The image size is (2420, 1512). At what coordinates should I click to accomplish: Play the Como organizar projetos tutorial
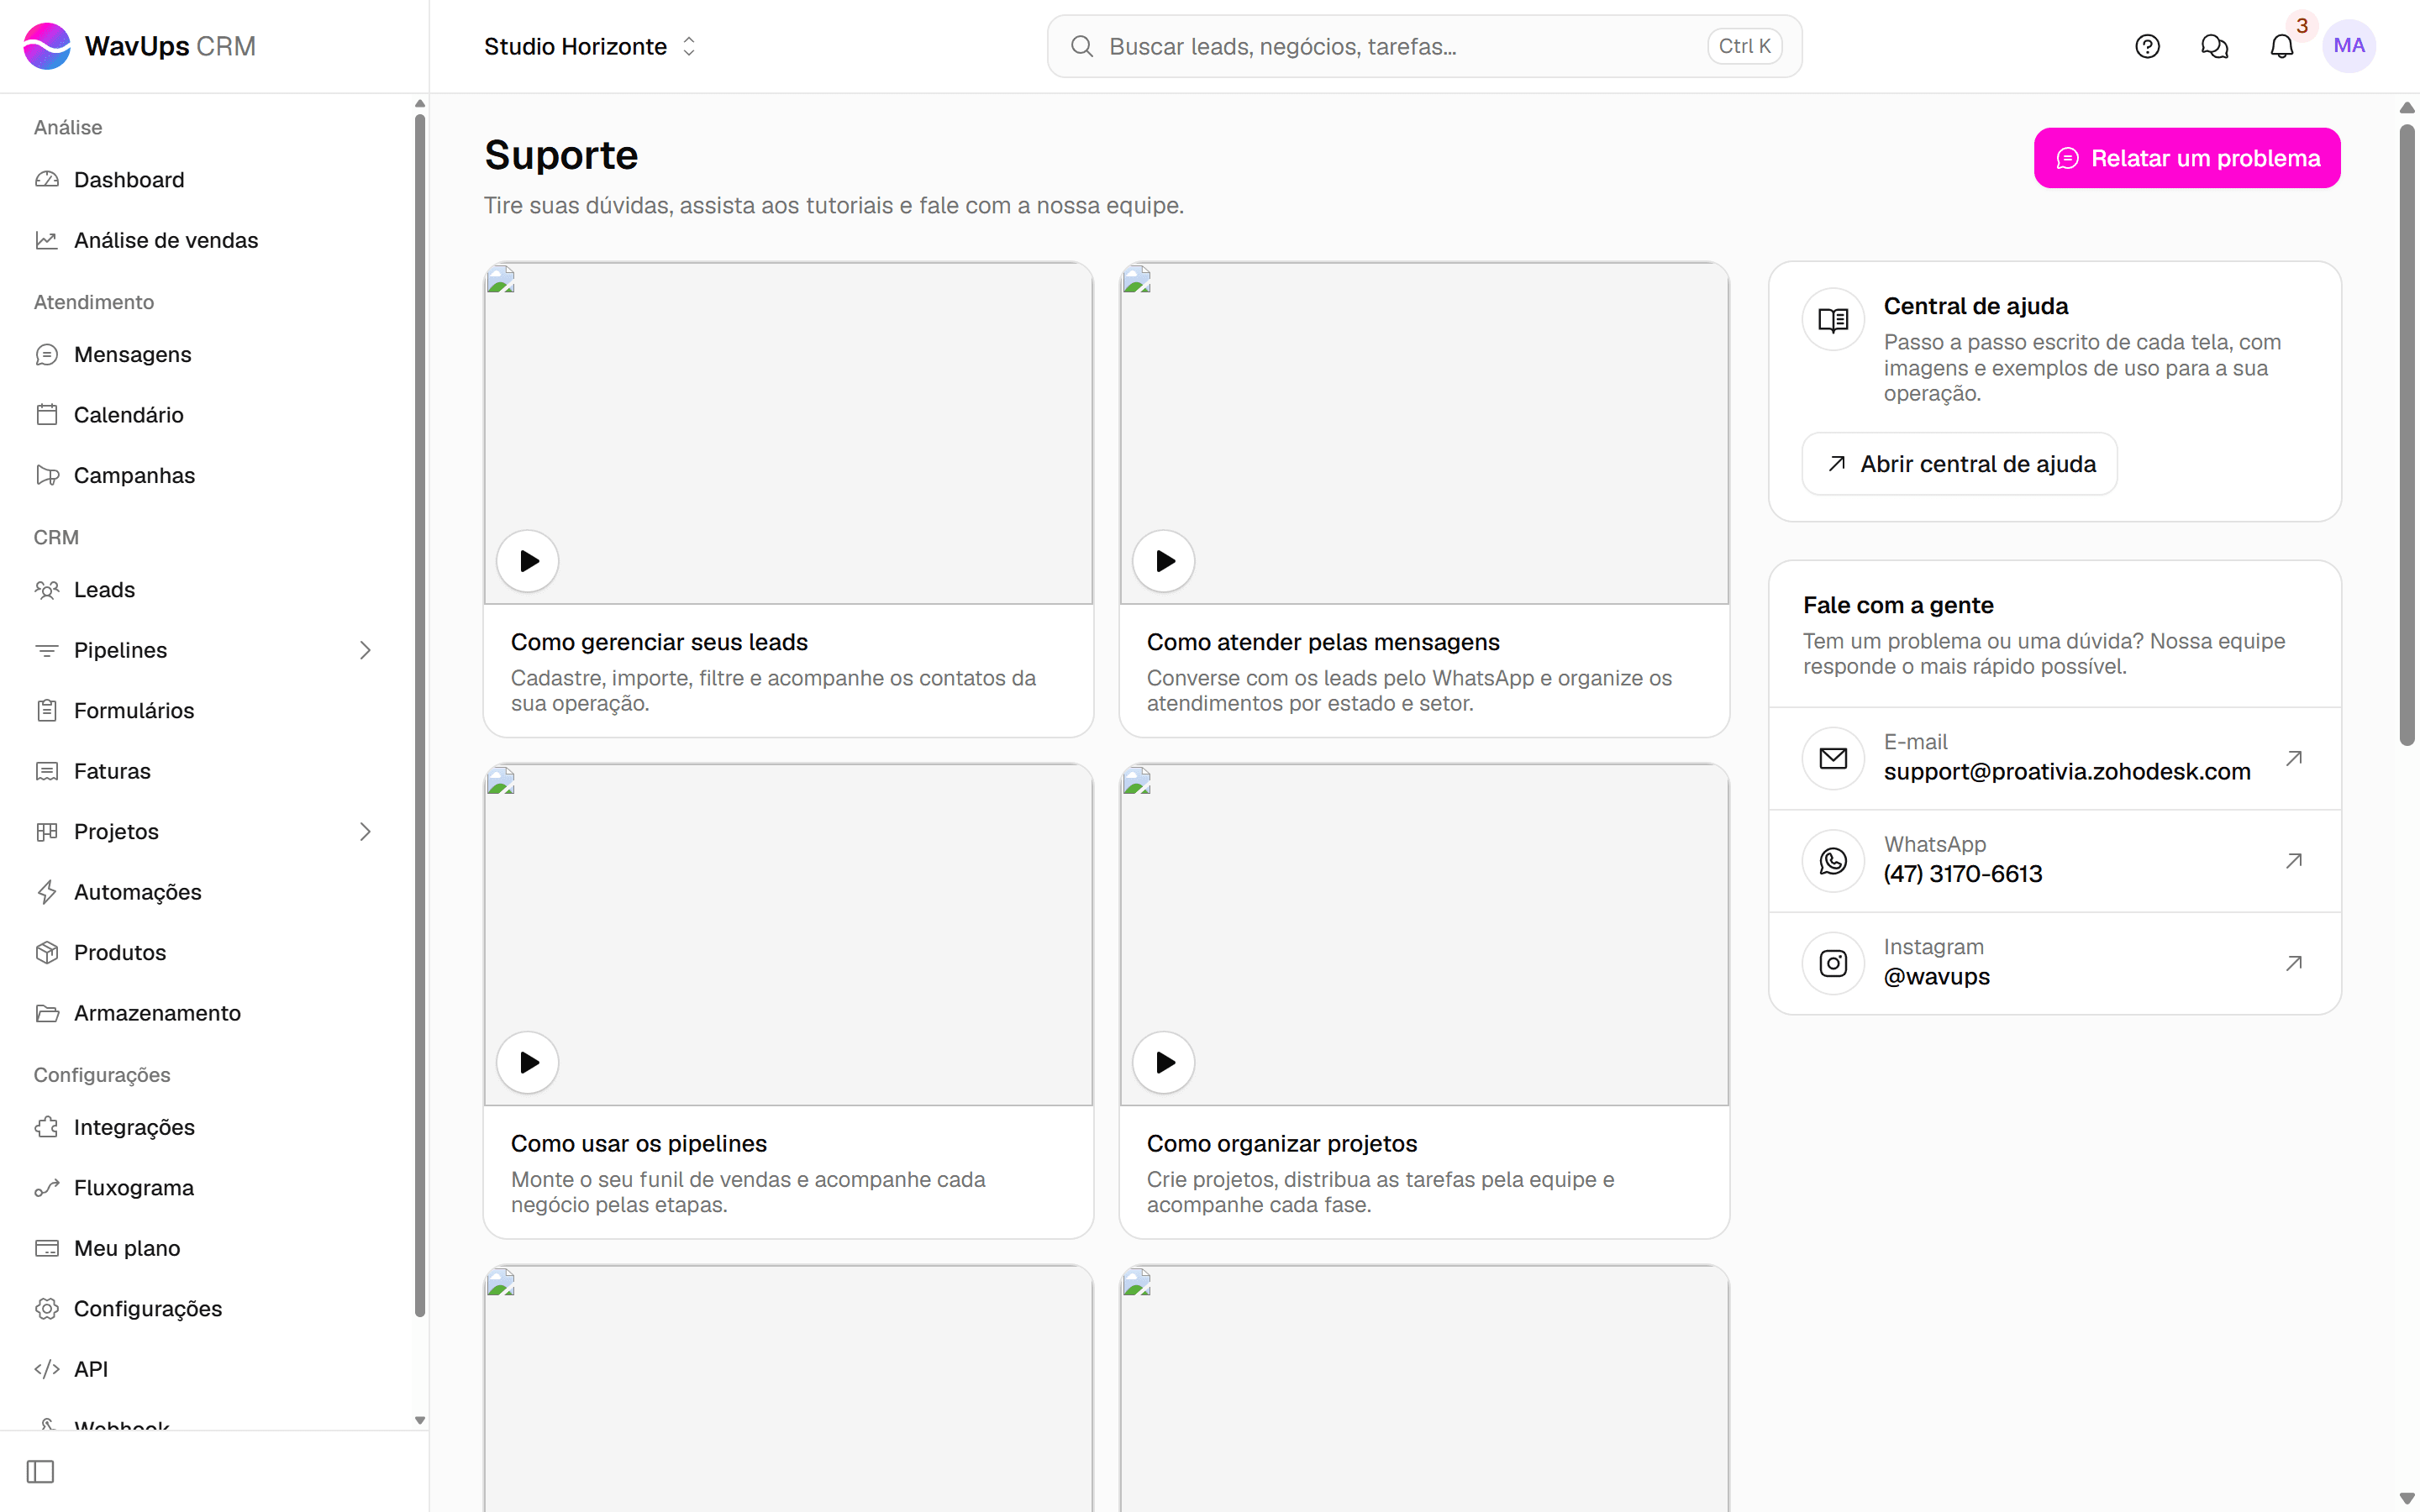pos(1164,1061)
